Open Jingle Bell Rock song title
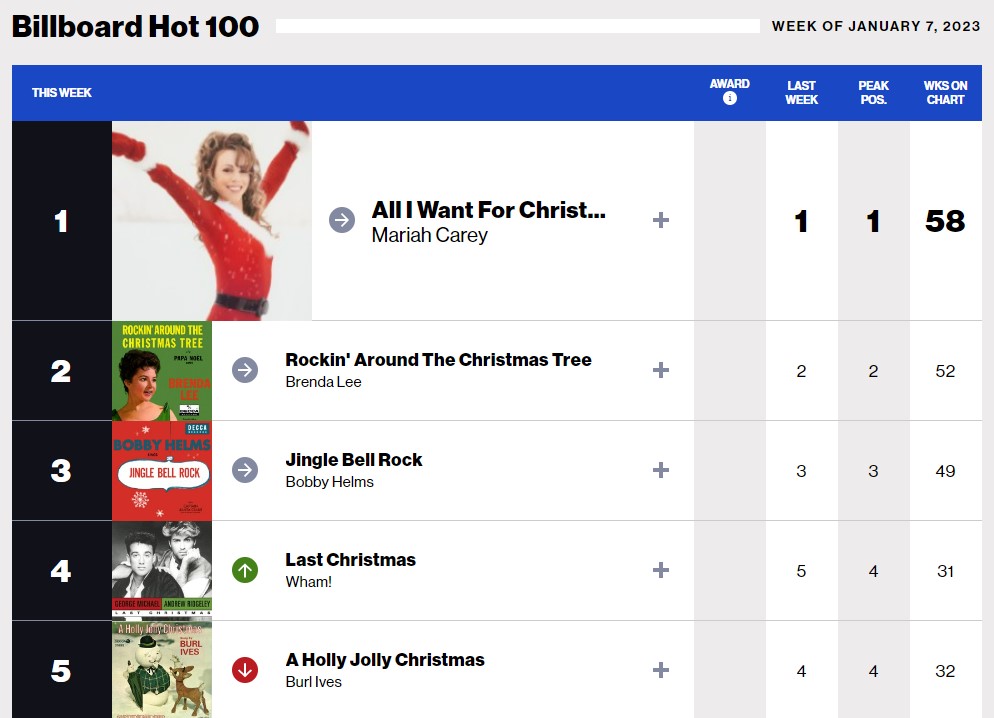The image size is (994, 718). [354, 460]
